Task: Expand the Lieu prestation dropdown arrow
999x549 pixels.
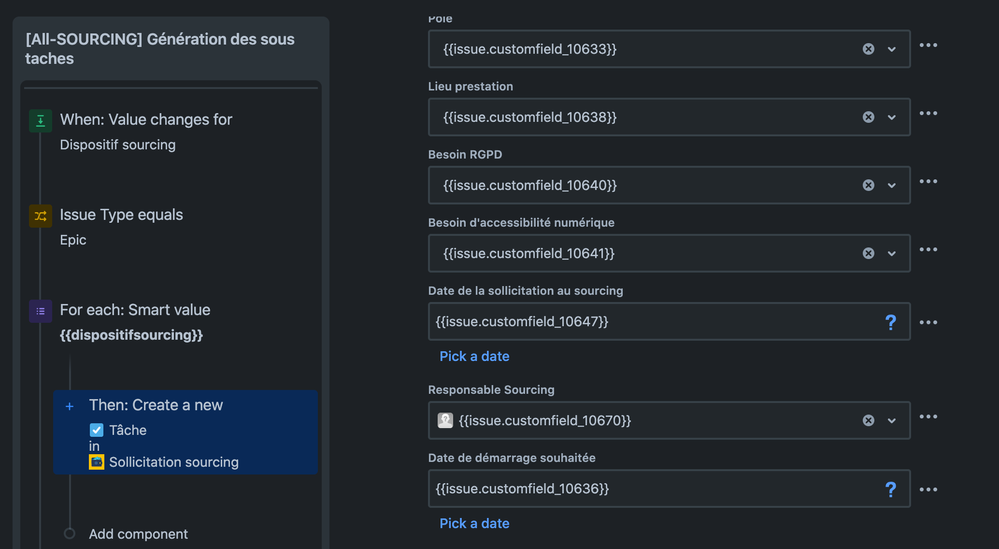Action: tap(892, 117)
